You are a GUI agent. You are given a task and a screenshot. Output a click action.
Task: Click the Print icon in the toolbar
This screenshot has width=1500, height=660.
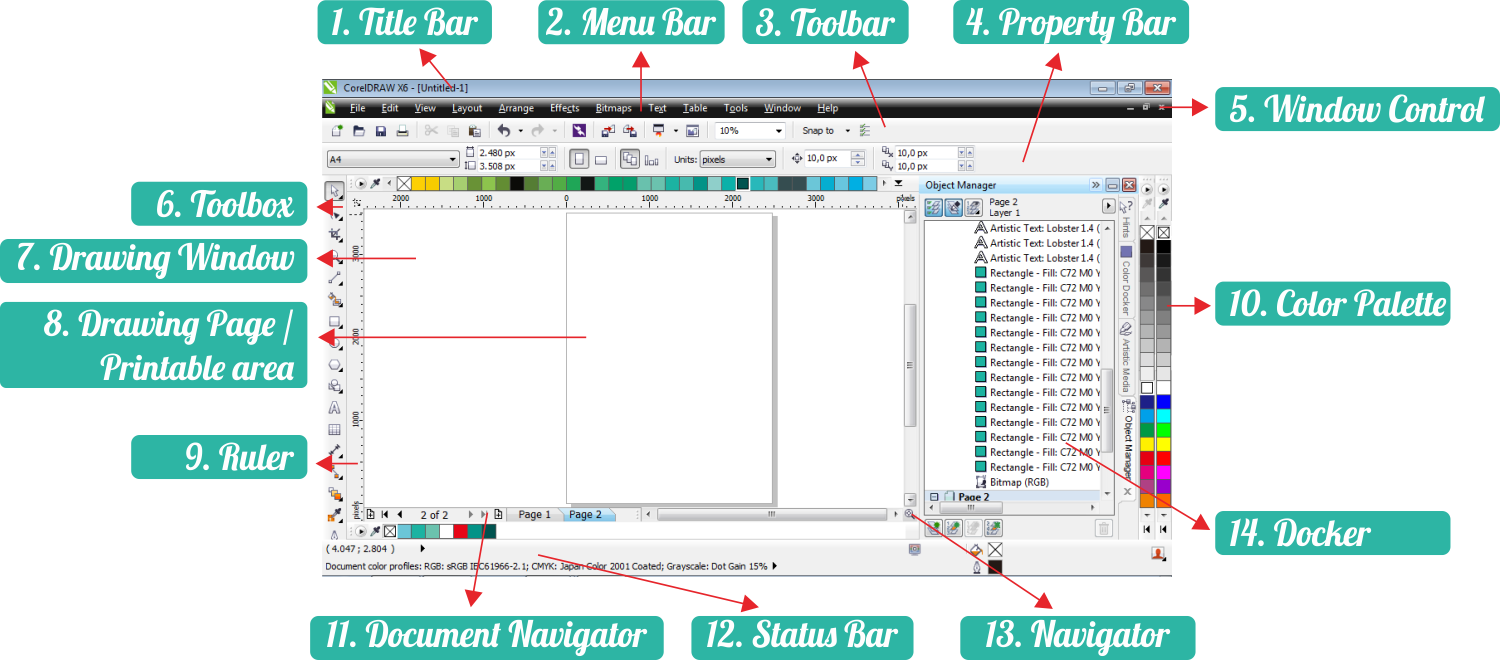click(402, 131)
